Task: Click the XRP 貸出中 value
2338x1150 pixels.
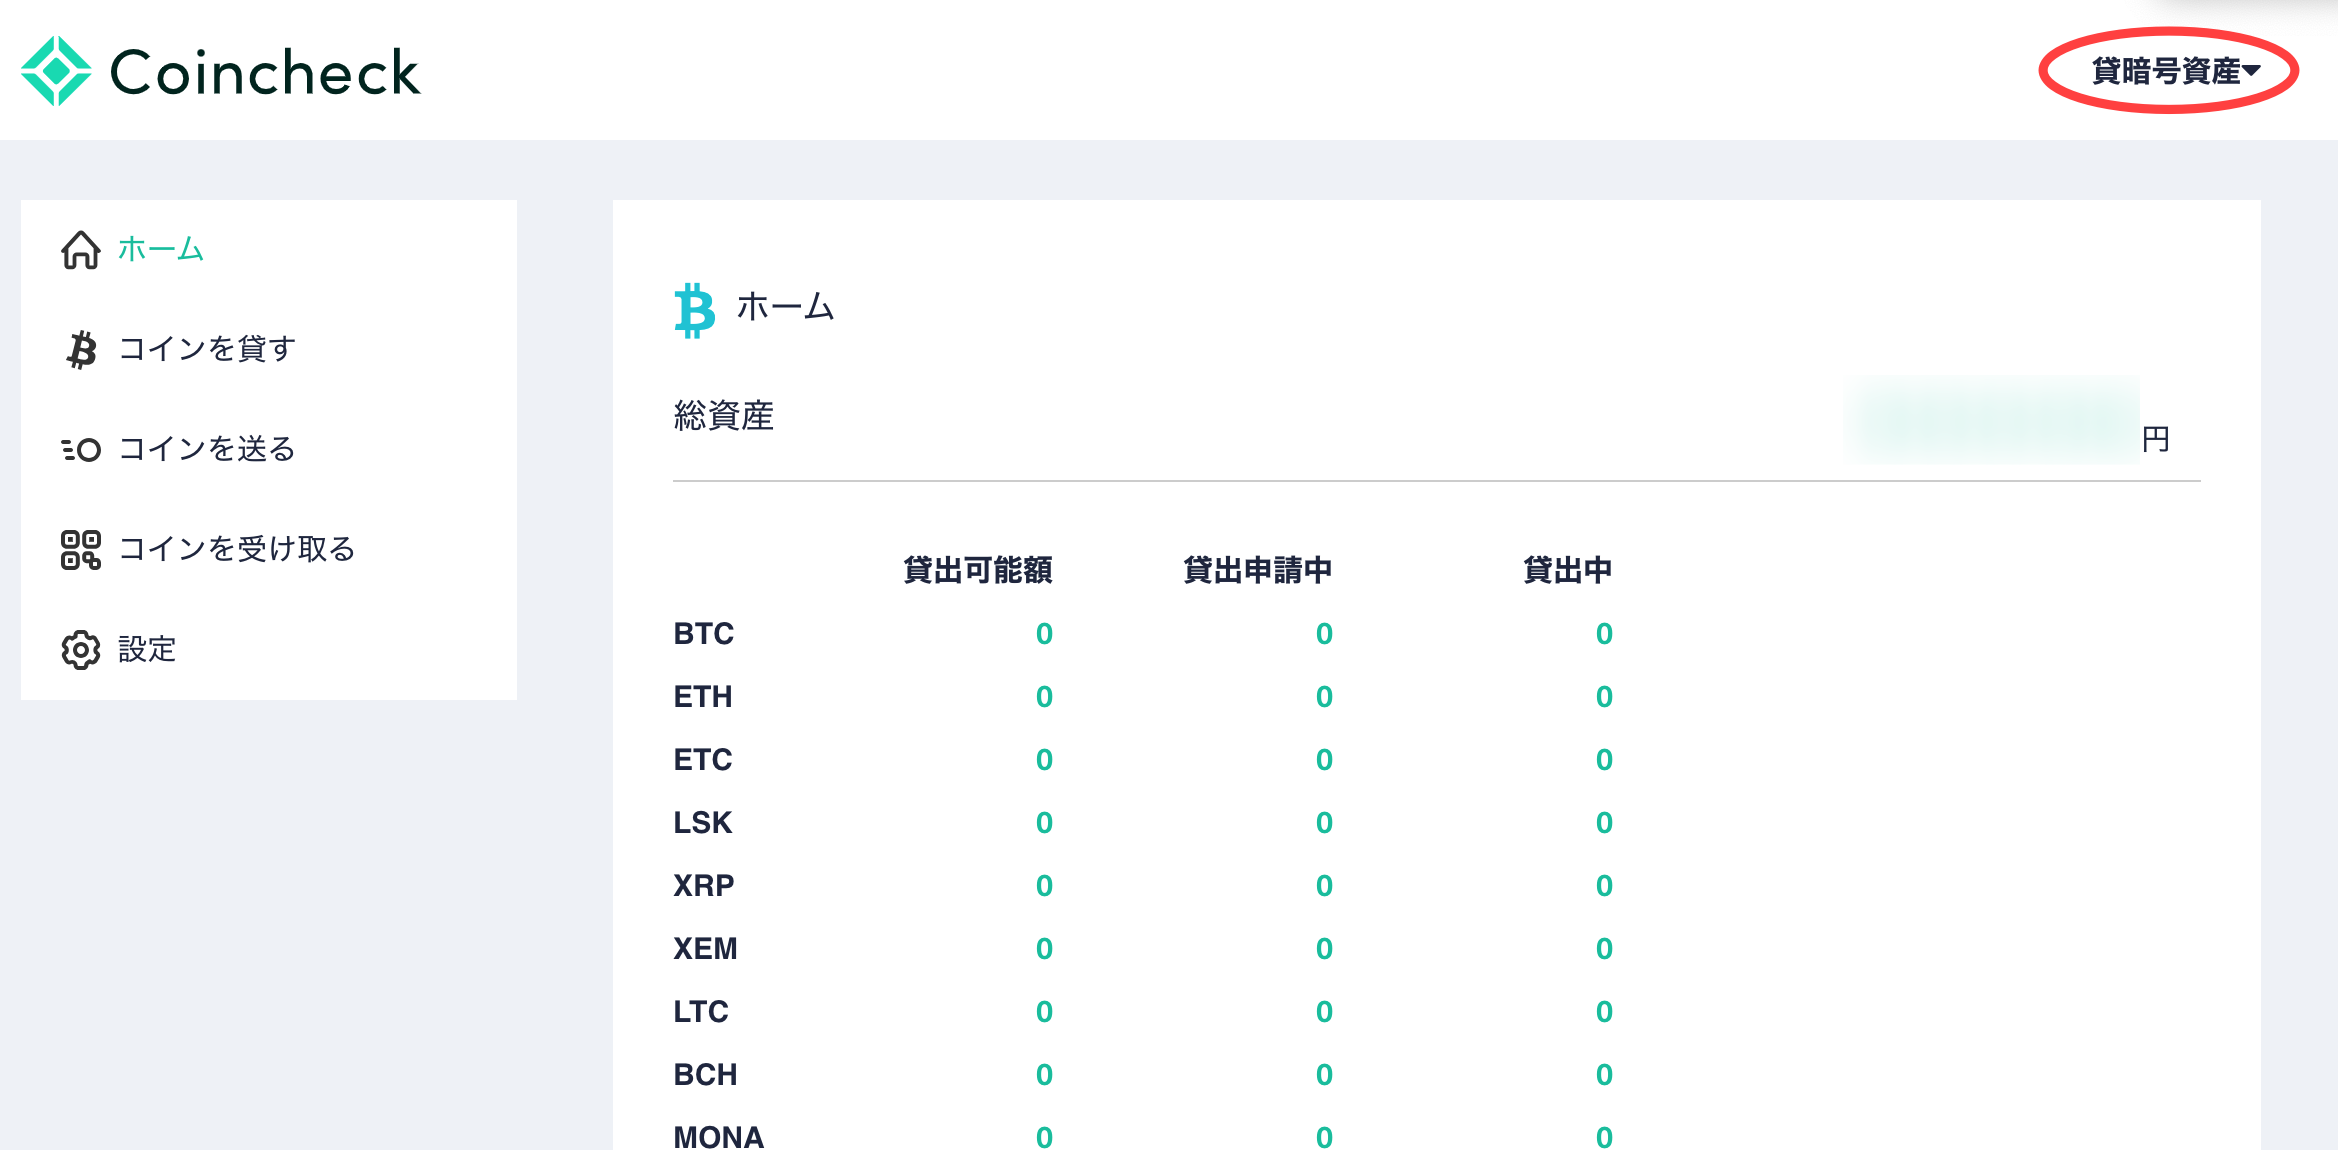Action: point(1604,886)
